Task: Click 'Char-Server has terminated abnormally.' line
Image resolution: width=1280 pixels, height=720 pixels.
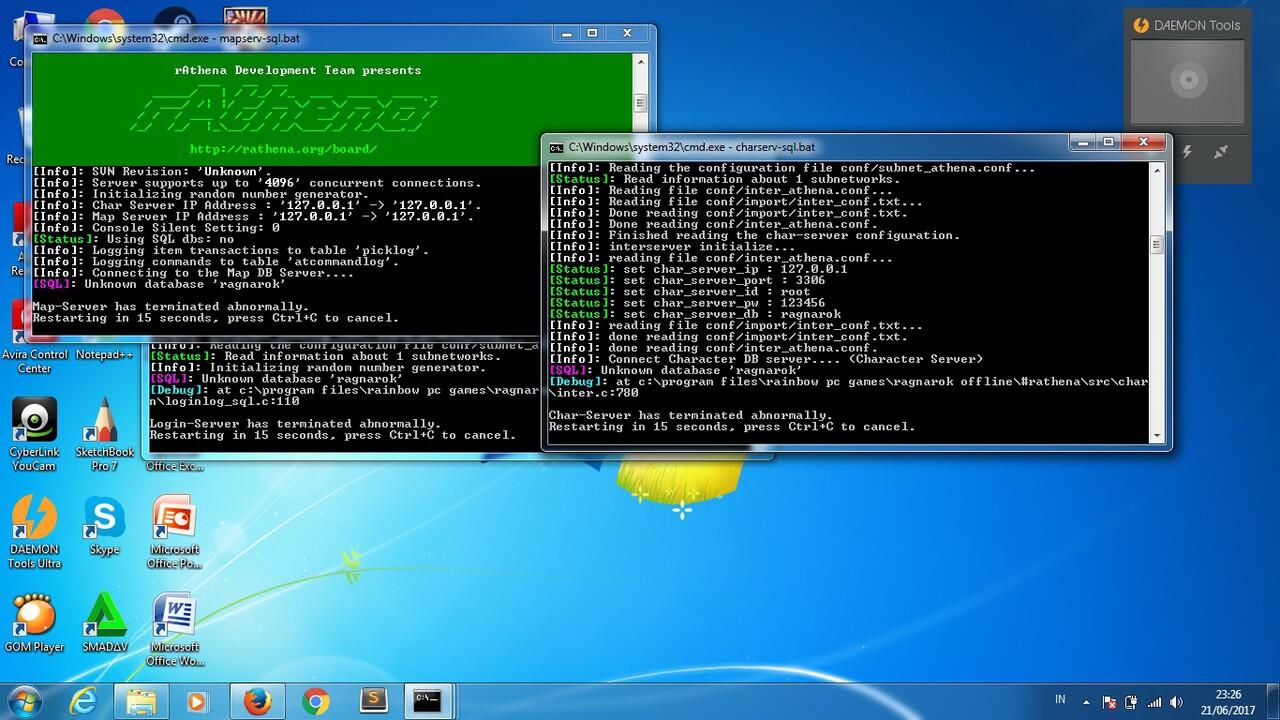Action: tap(690, 415)
